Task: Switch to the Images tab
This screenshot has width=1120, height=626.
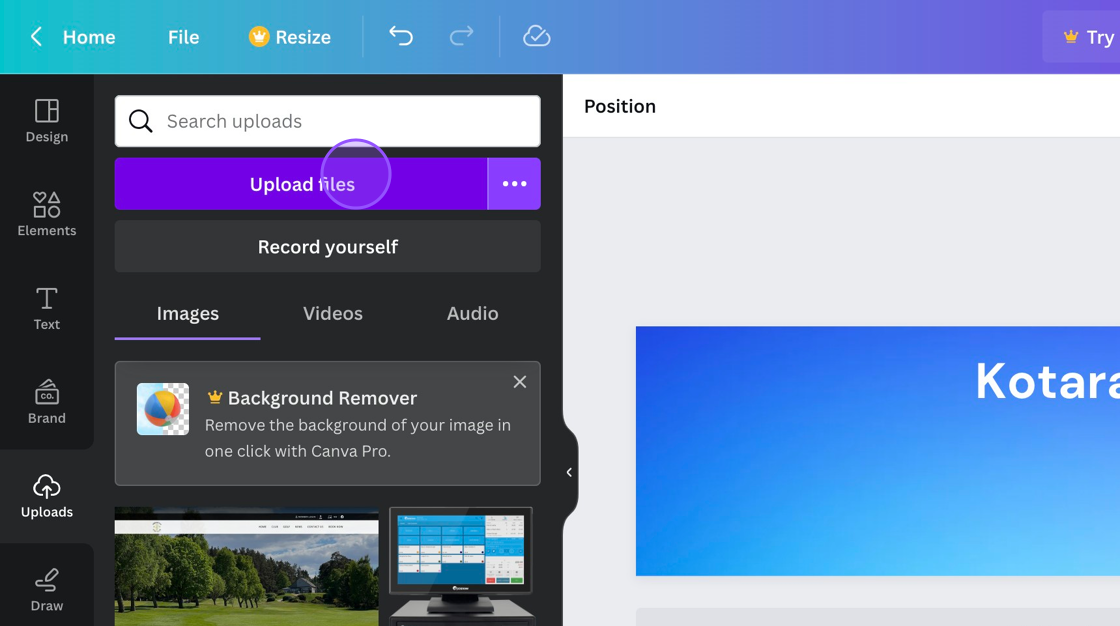Action: 188,314
